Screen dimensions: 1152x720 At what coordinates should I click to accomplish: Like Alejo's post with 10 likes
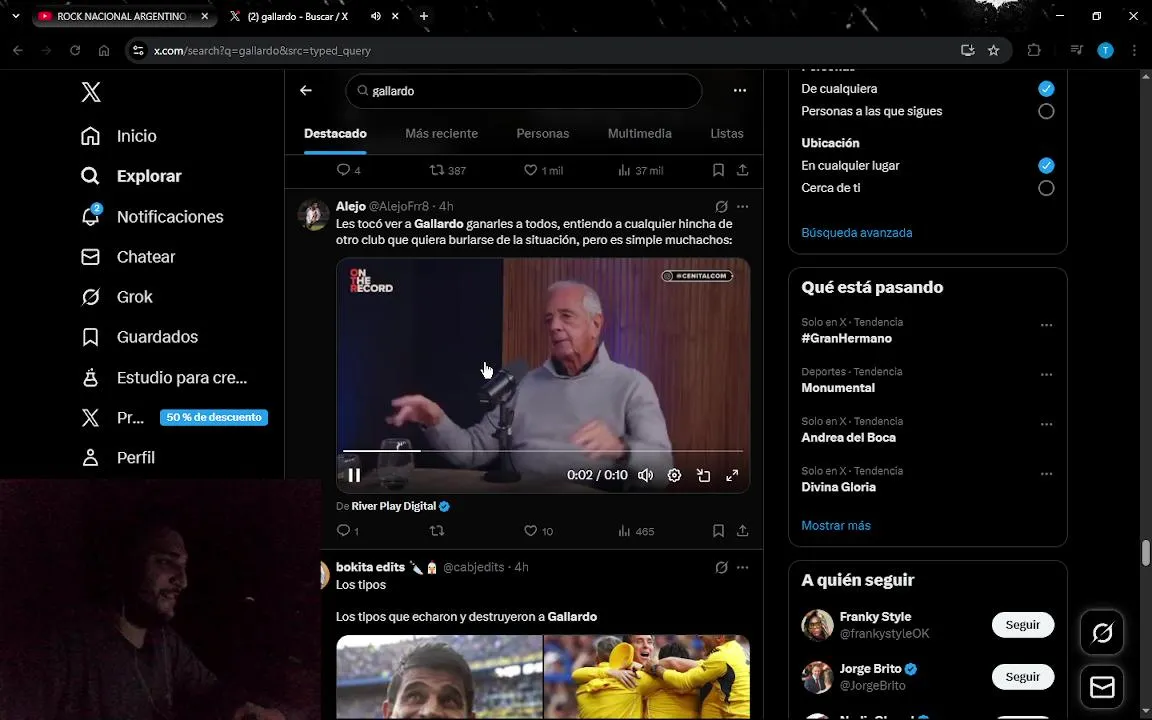coord(539,531)
